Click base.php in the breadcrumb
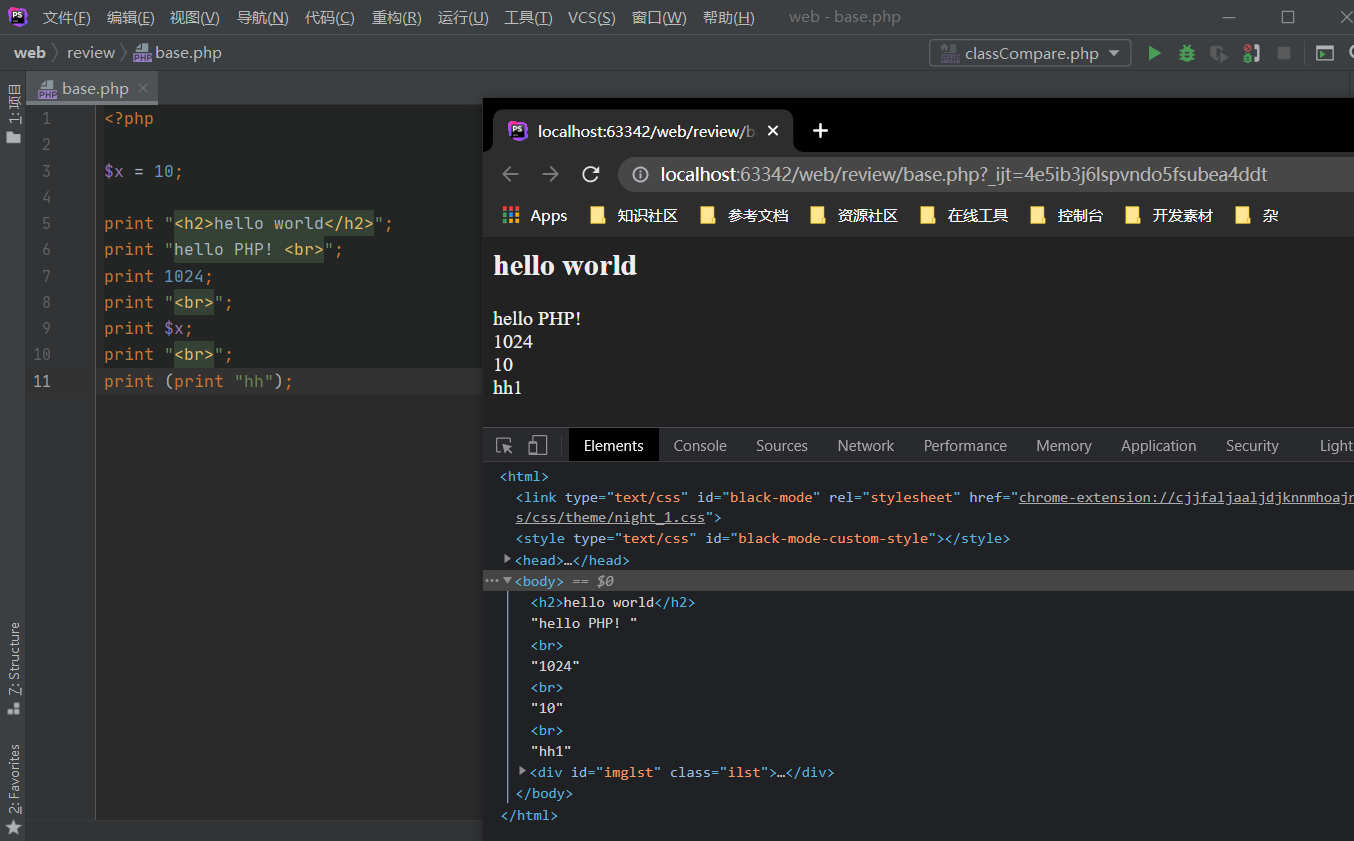 [x=177, y=53]
